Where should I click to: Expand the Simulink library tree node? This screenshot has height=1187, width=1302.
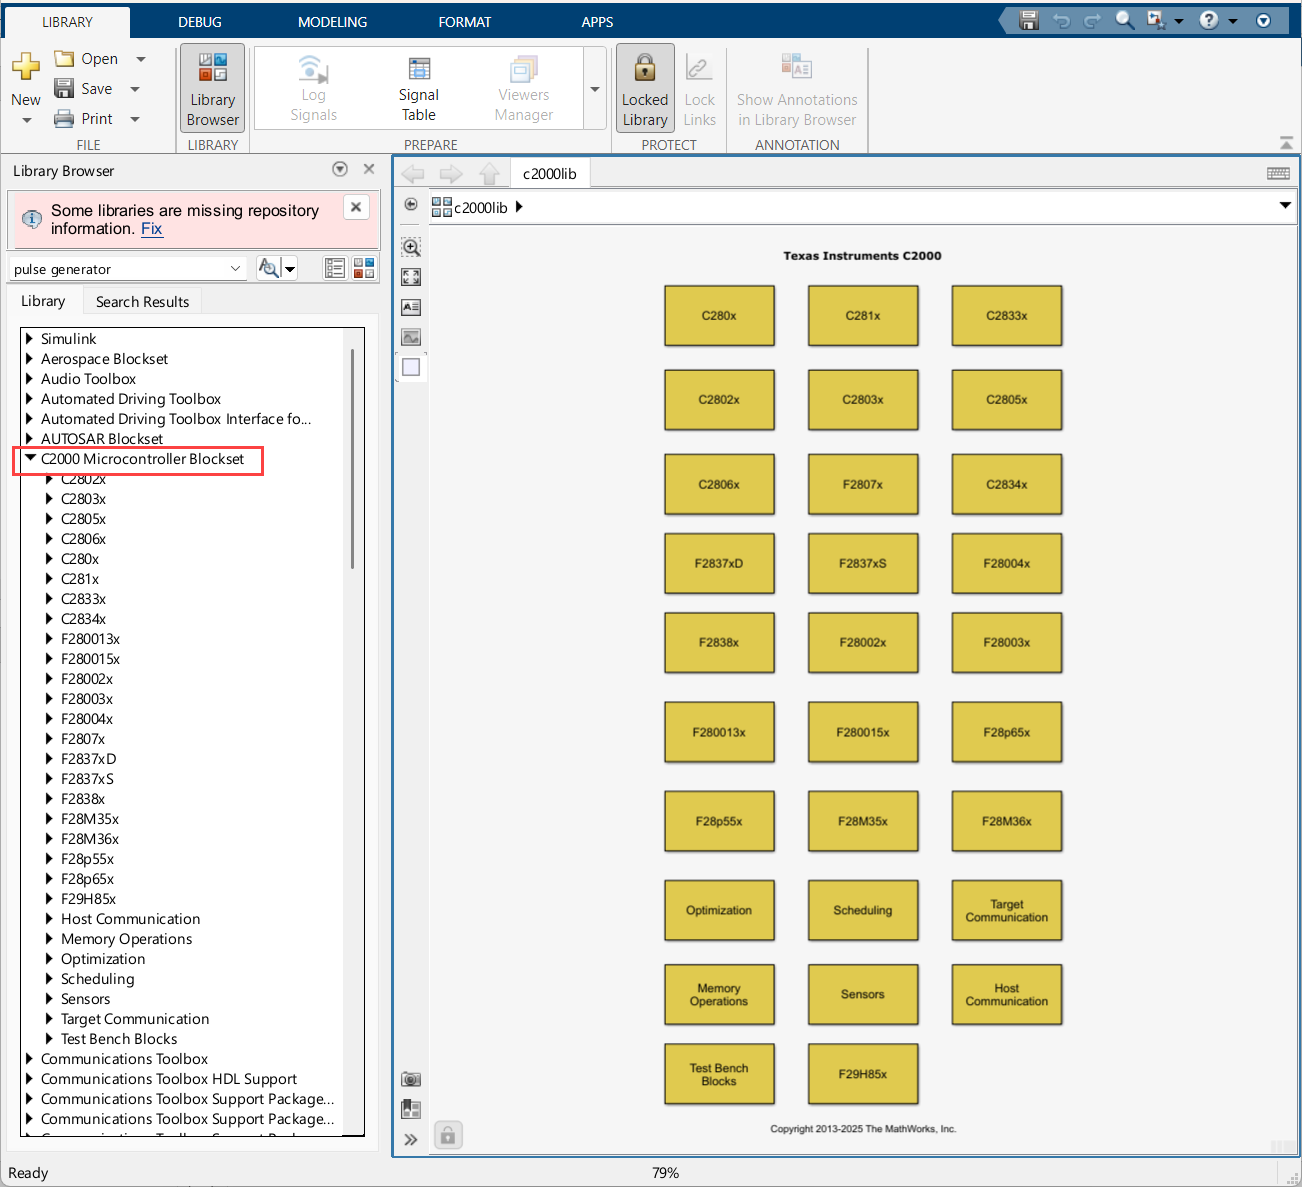click(x=30, y=339)
